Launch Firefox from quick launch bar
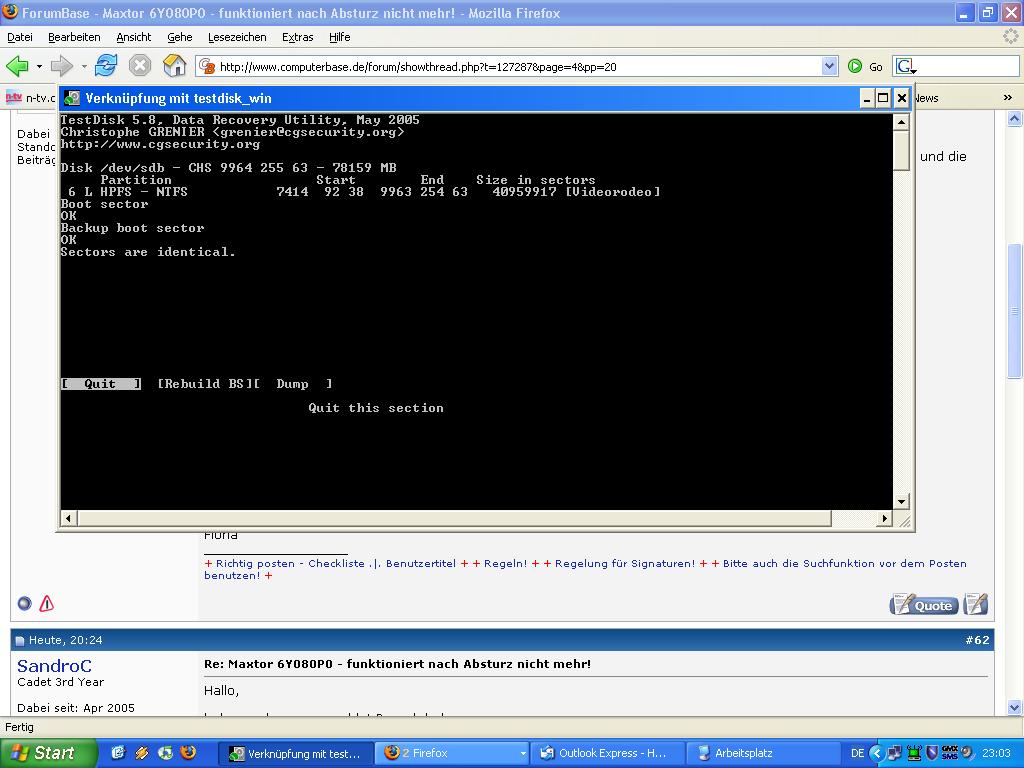This screenshot has width=1024, height=768. click(187, 753)
